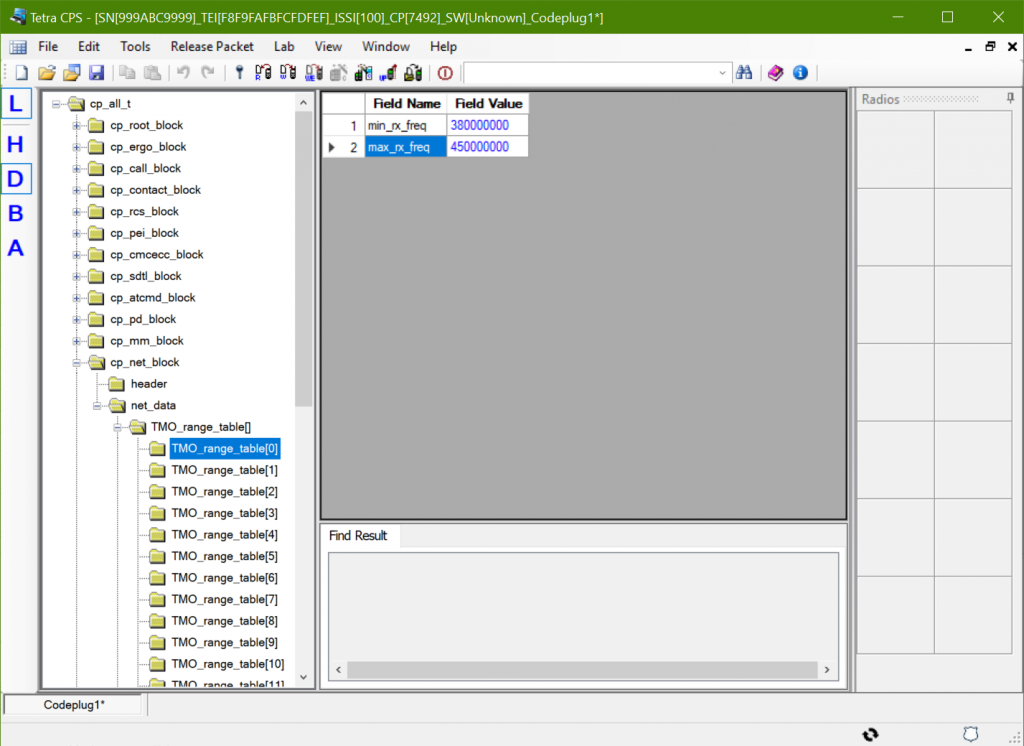Toggle the H button in left sidebar

pyautogui.click(x=16, y=145)
